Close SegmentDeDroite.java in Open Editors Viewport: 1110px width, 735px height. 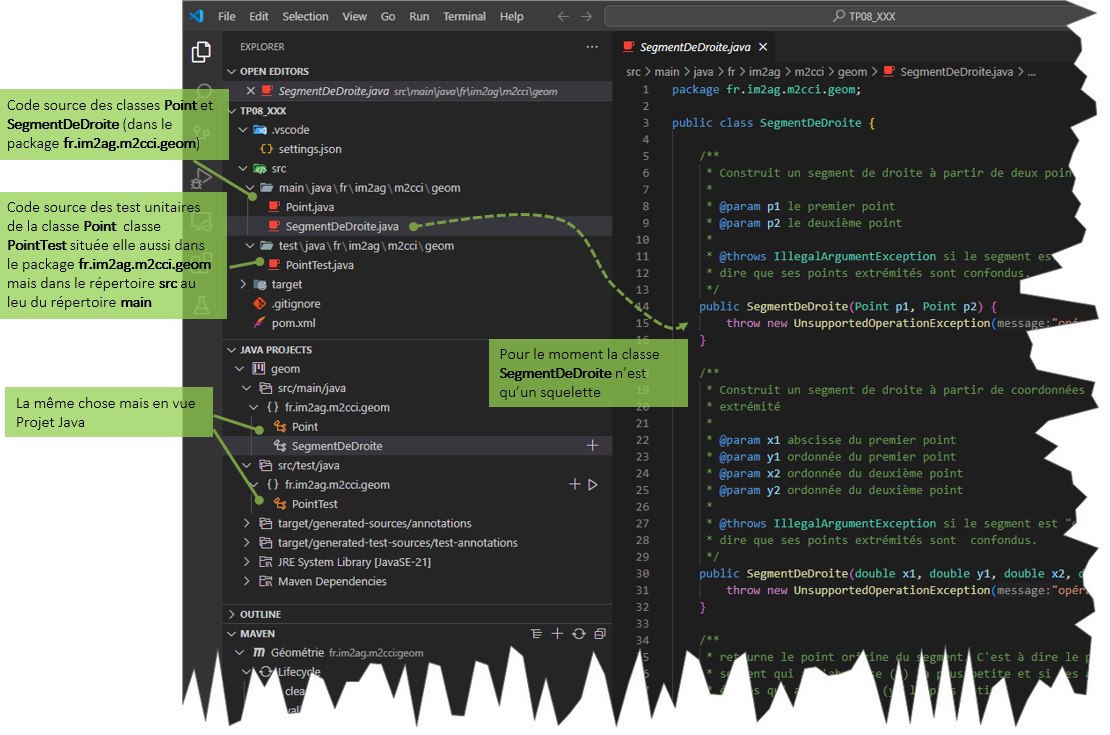(x=252, y=91)
